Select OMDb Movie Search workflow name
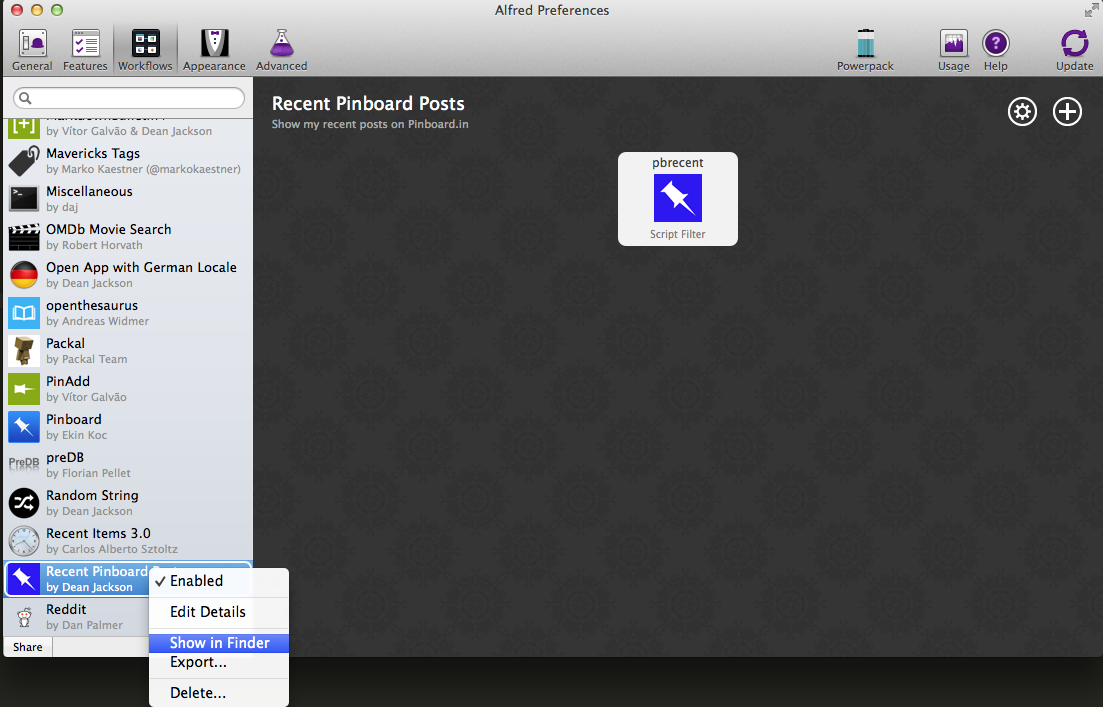 pyautogui.click(x=109, y=229)
